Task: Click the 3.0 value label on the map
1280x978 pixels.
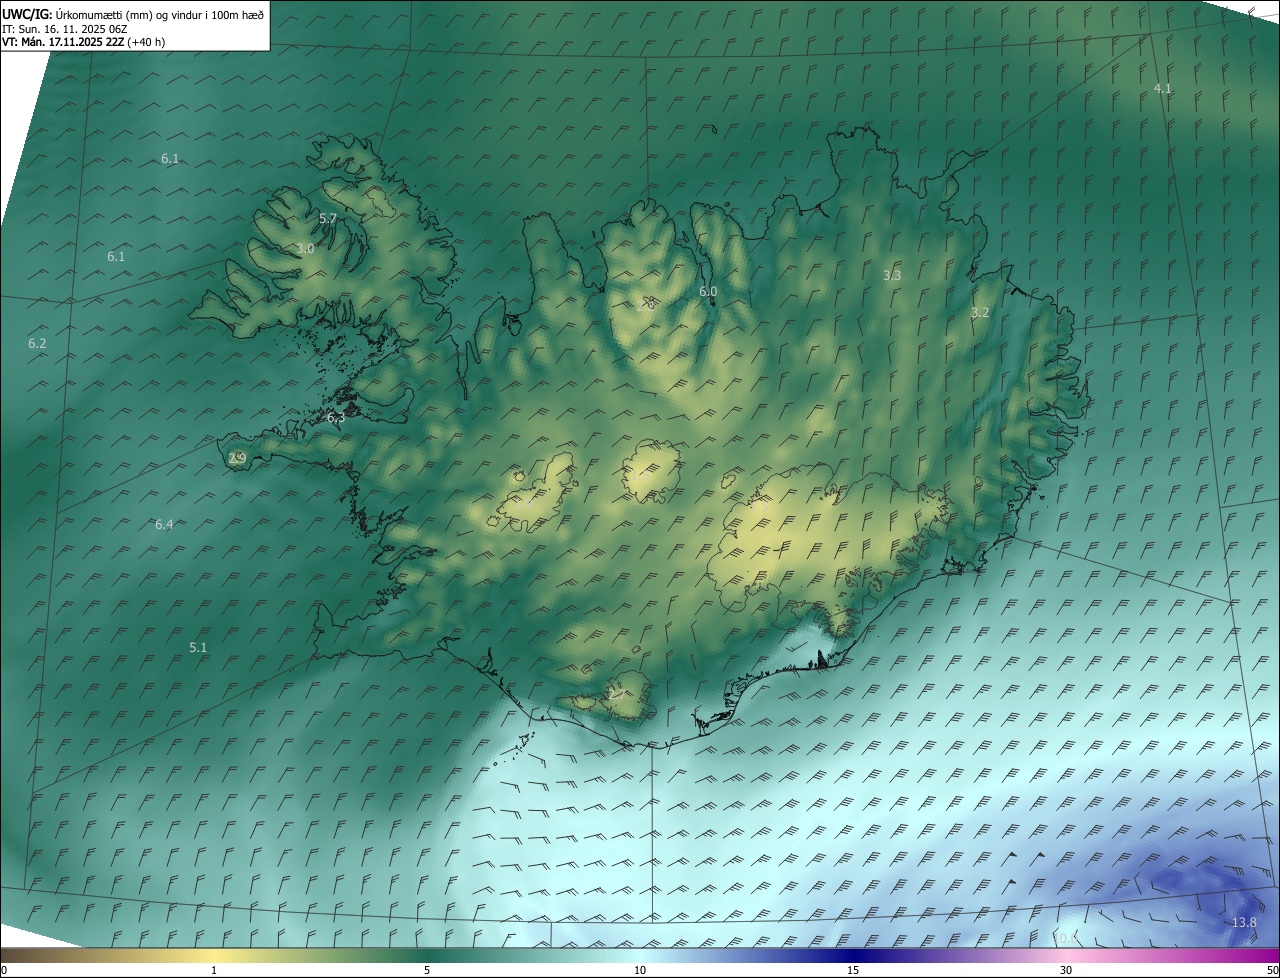Action: tap(305, 248)
